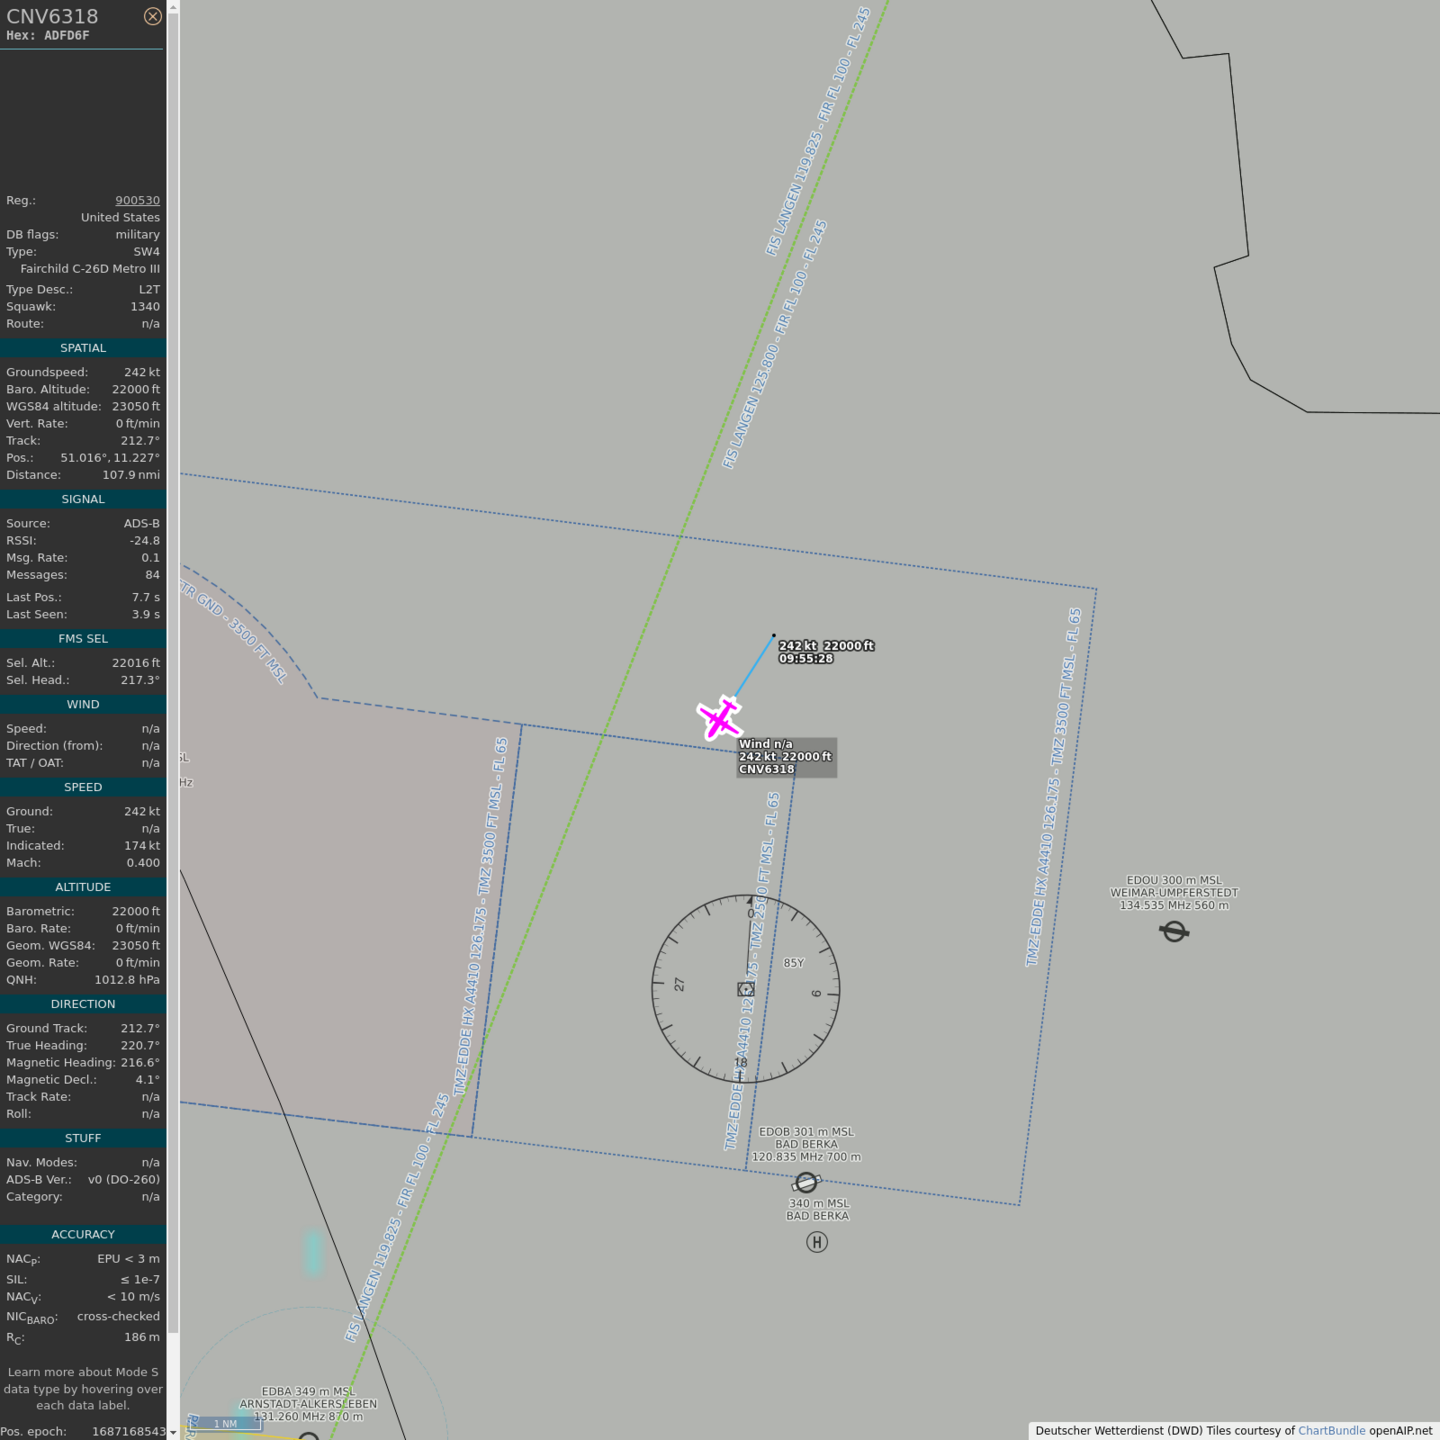This screenshot has height=1440, width=1440.
Task: Open the openAIP.net attribution link
Action: click(1400, 1431)
